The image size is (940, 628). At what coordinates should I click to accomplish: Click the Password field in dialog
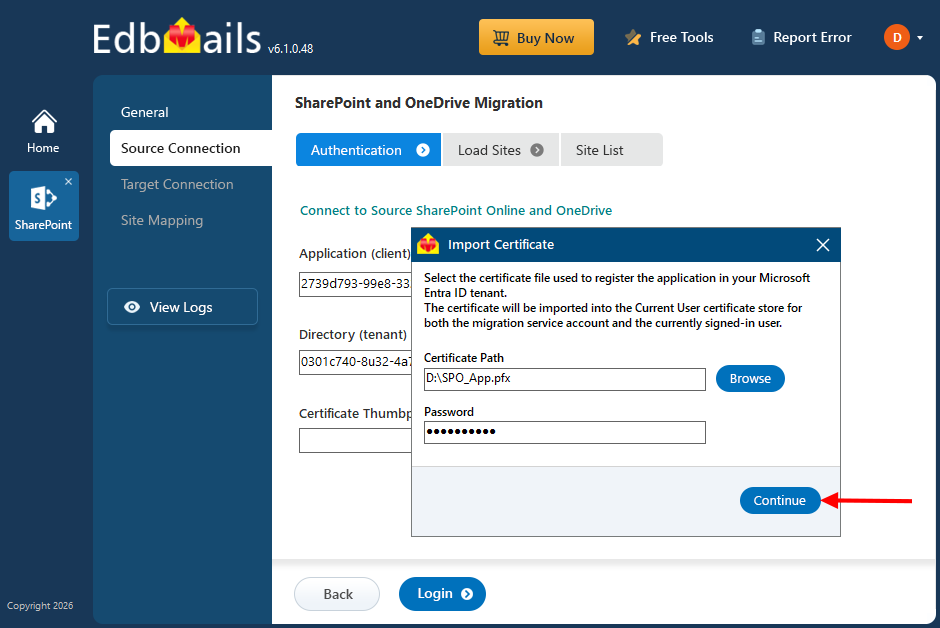tap(564, 432)
